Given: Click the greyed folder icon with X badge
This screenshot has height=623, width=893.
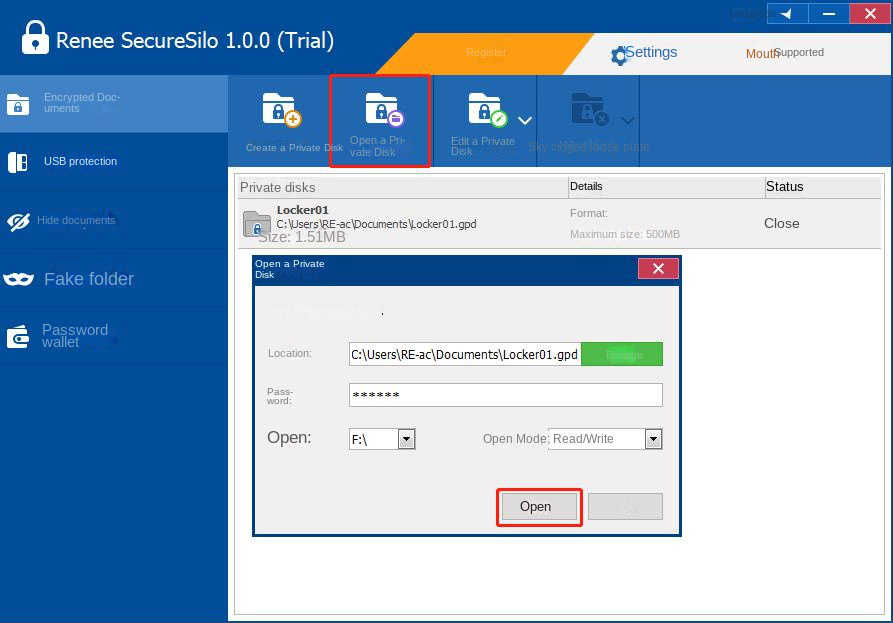Looking at the screenshot, I should click(589, 110).
